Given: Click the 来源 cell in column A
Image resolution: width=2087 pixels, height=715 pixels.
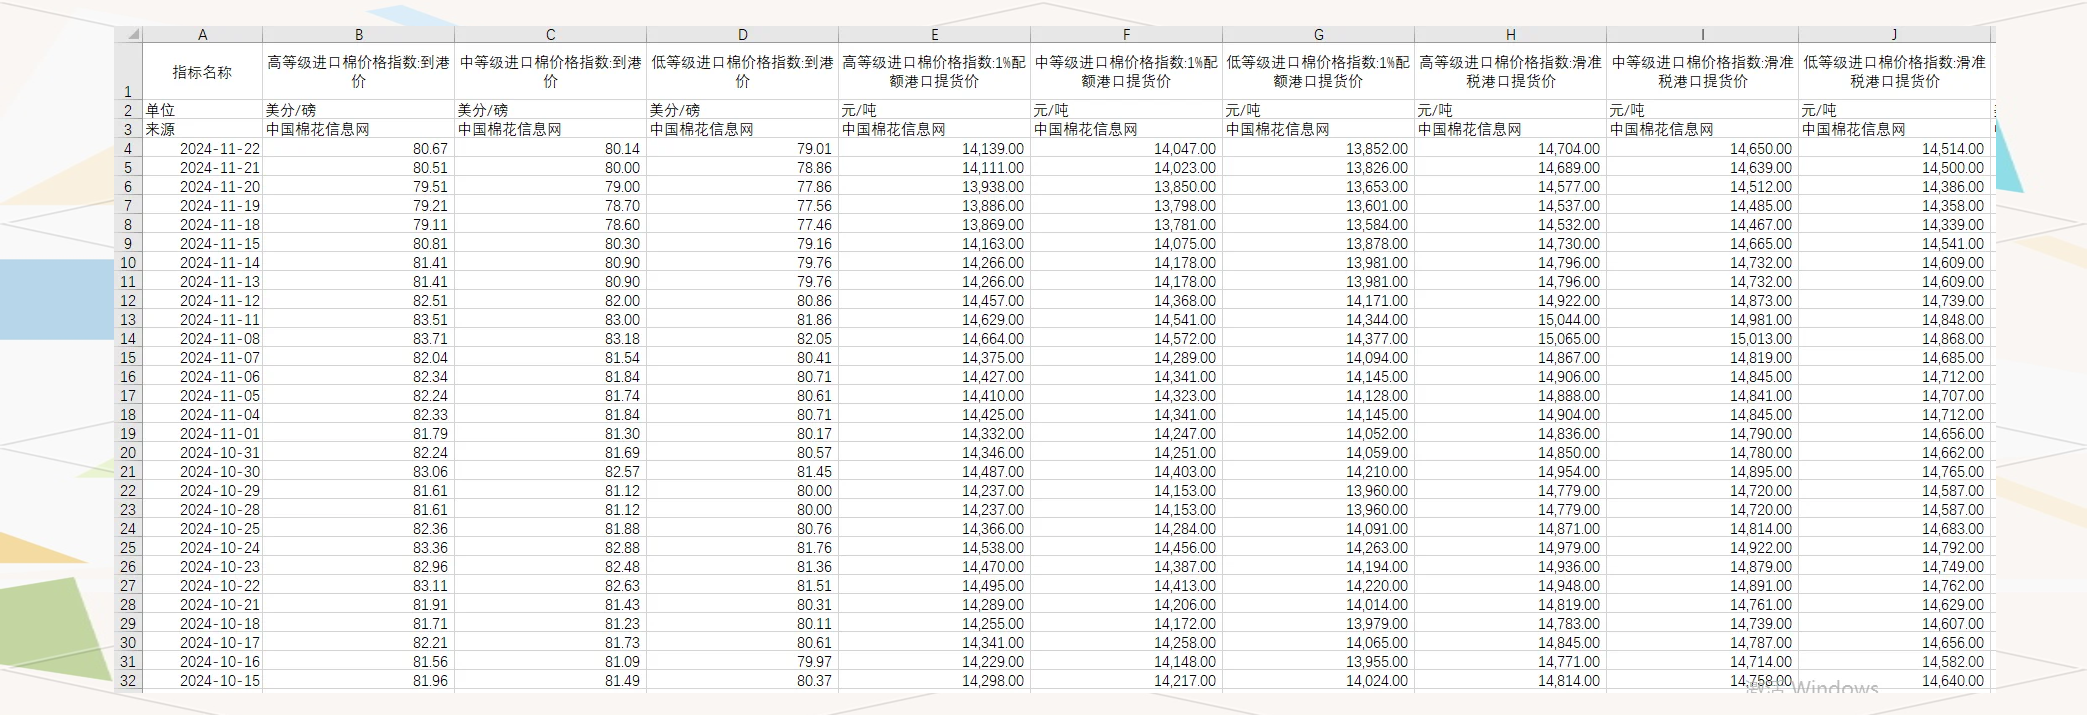Looking at the screenshot, I should [x=202, y=129].
